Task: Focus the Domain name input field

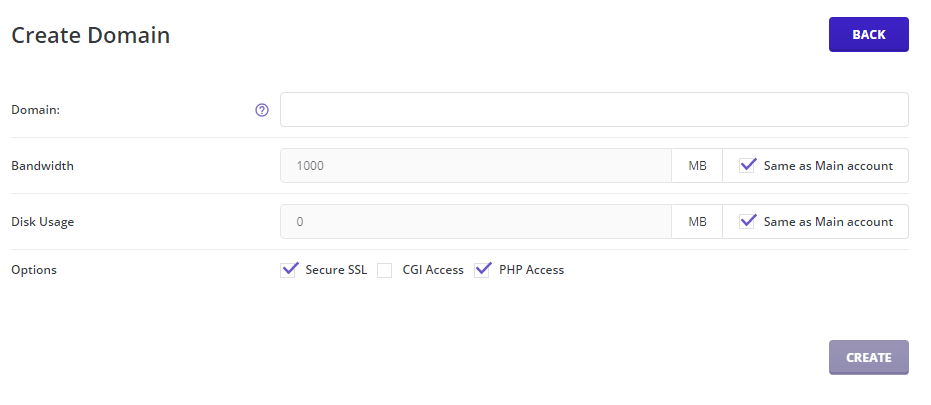Action: (594, 110)
